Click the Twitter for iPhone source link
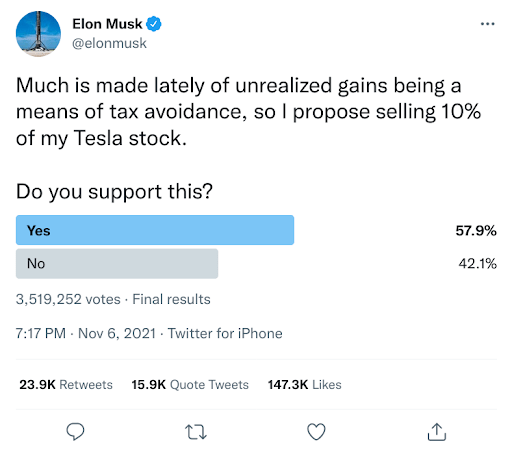 click(225, 333)
